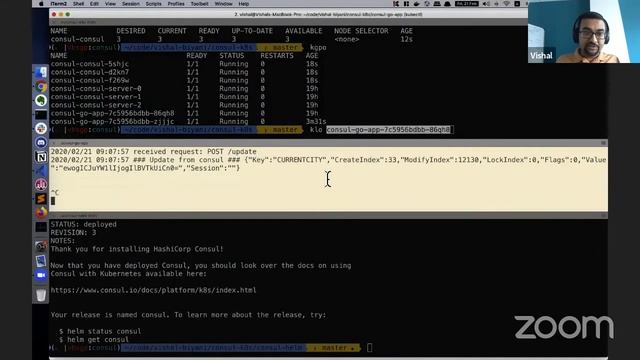Click the Docker whale menu bar icon
640x360 pixels.
click(x=416, y=4)
